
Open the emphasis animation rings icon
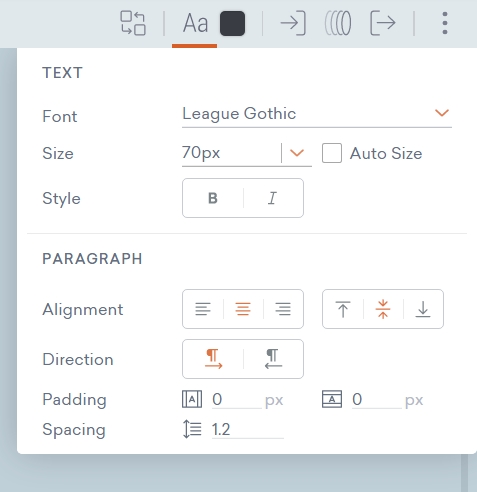338,23
